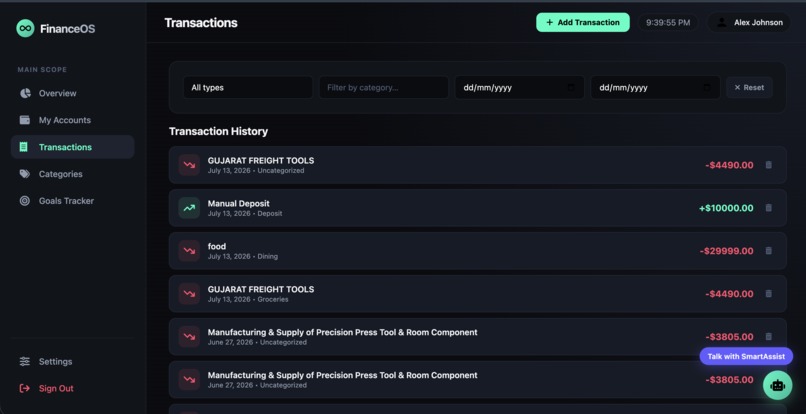Click the Transaction History heading
This screenshot has width=806, height=414.
[x=218, y=132]
